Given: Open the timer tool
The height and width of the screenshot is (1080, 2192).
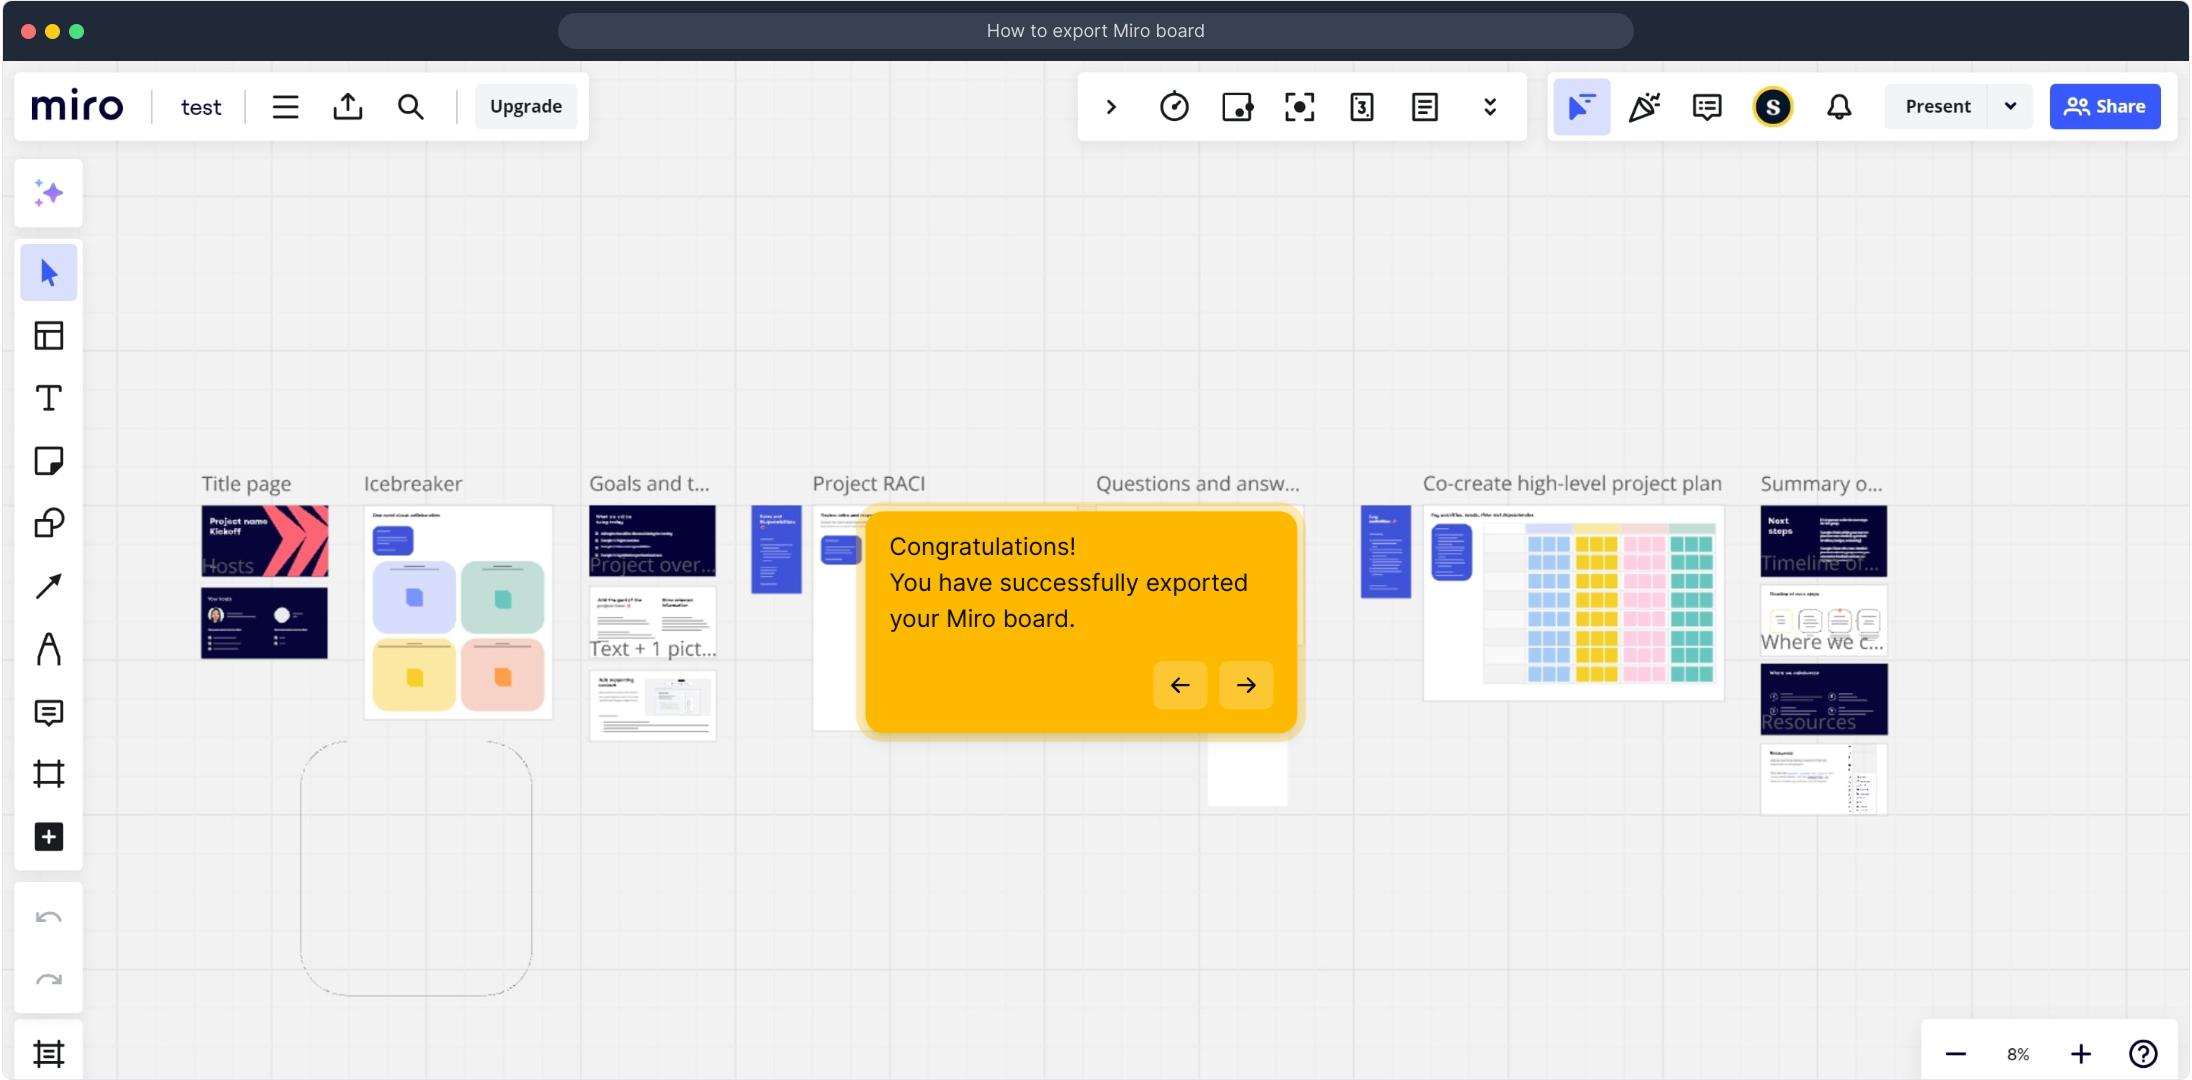Looking at the screenshot, I should pyautogui.click(x=1174, y=107).
